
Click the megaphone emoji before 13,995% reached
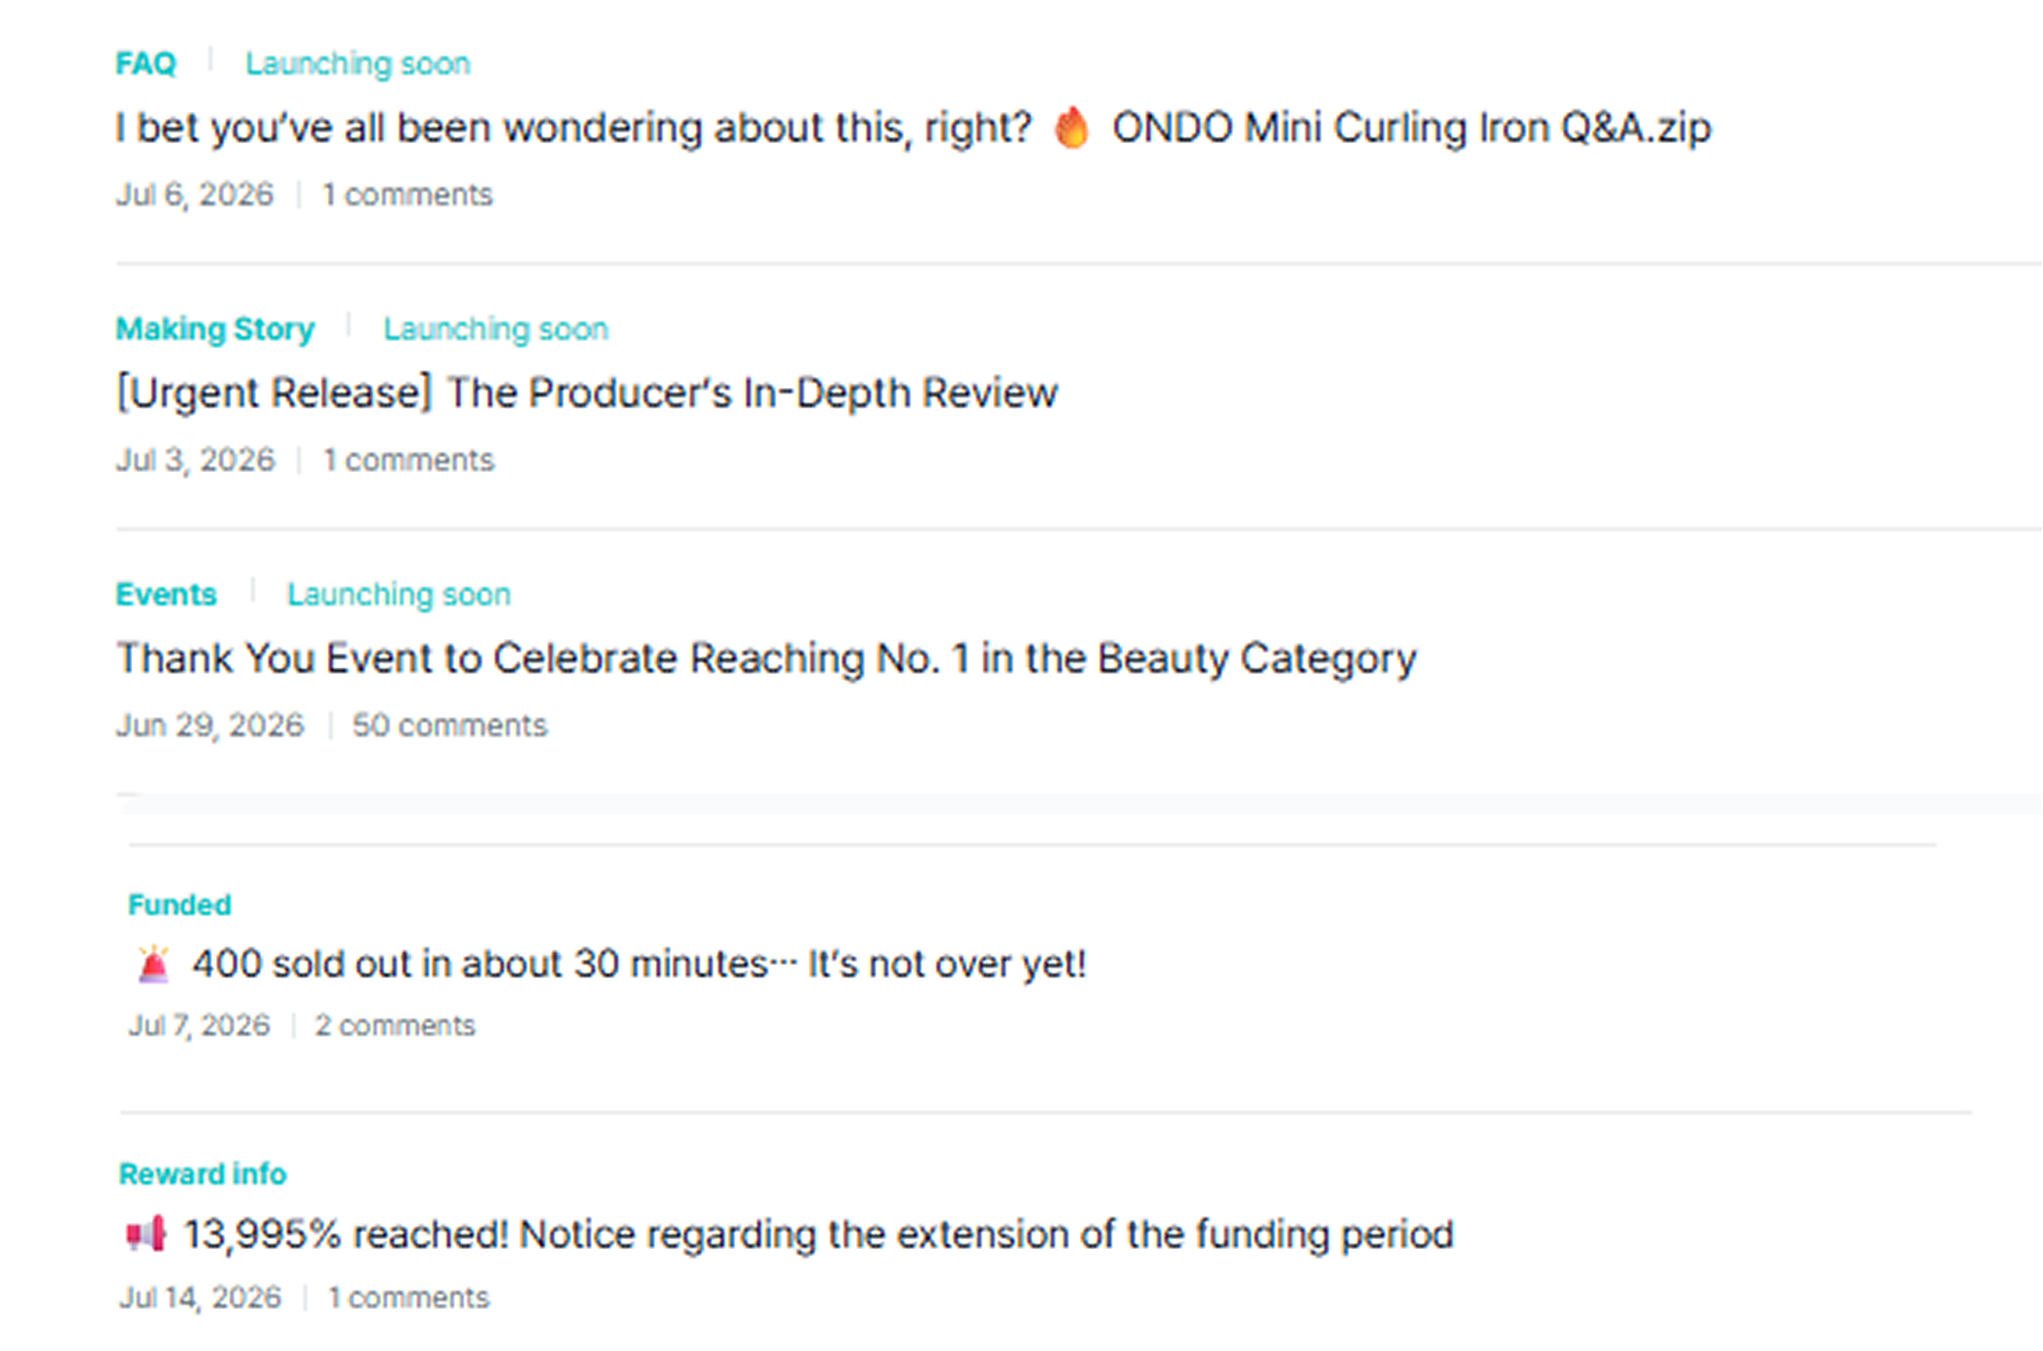(x=146, y=1234)
